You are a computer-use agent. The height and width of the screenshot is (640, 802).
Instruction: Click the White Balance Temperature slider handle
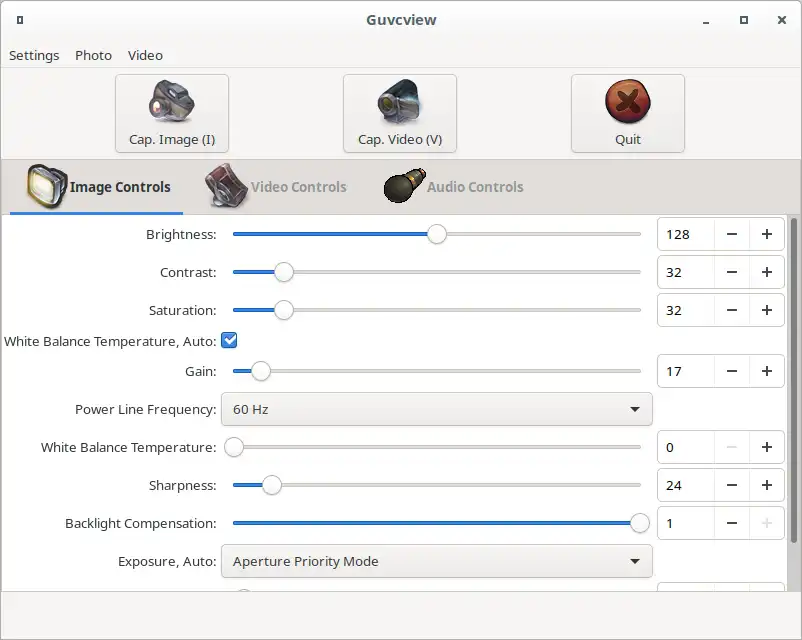[x=234, y=447]
